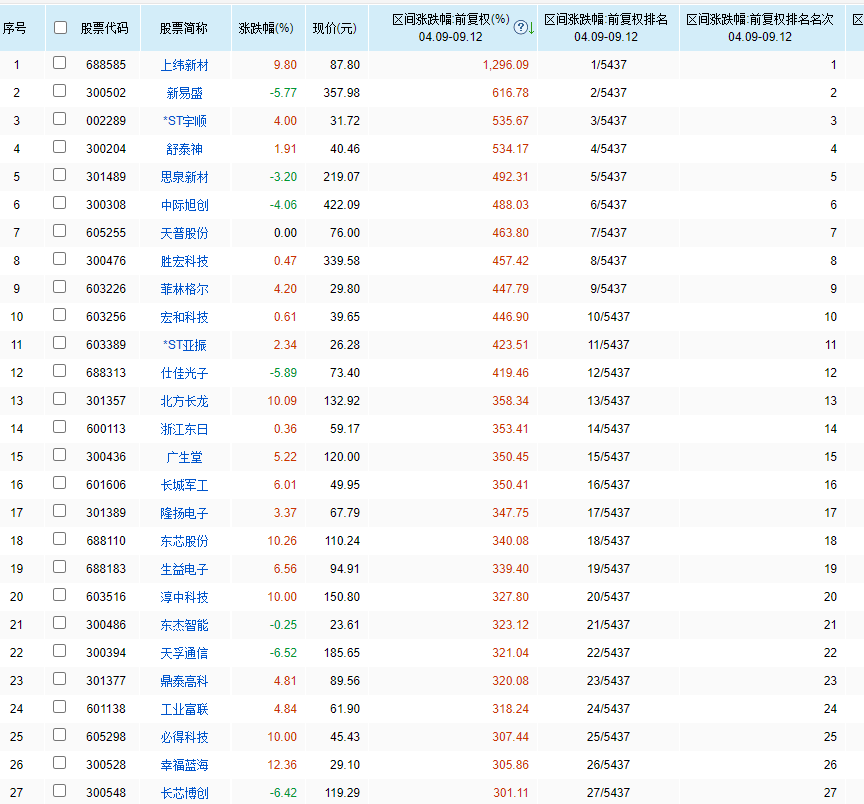Check the box for 601138 工业富联
This screenshot has width=864, height=804.
[x=60, y=707]
